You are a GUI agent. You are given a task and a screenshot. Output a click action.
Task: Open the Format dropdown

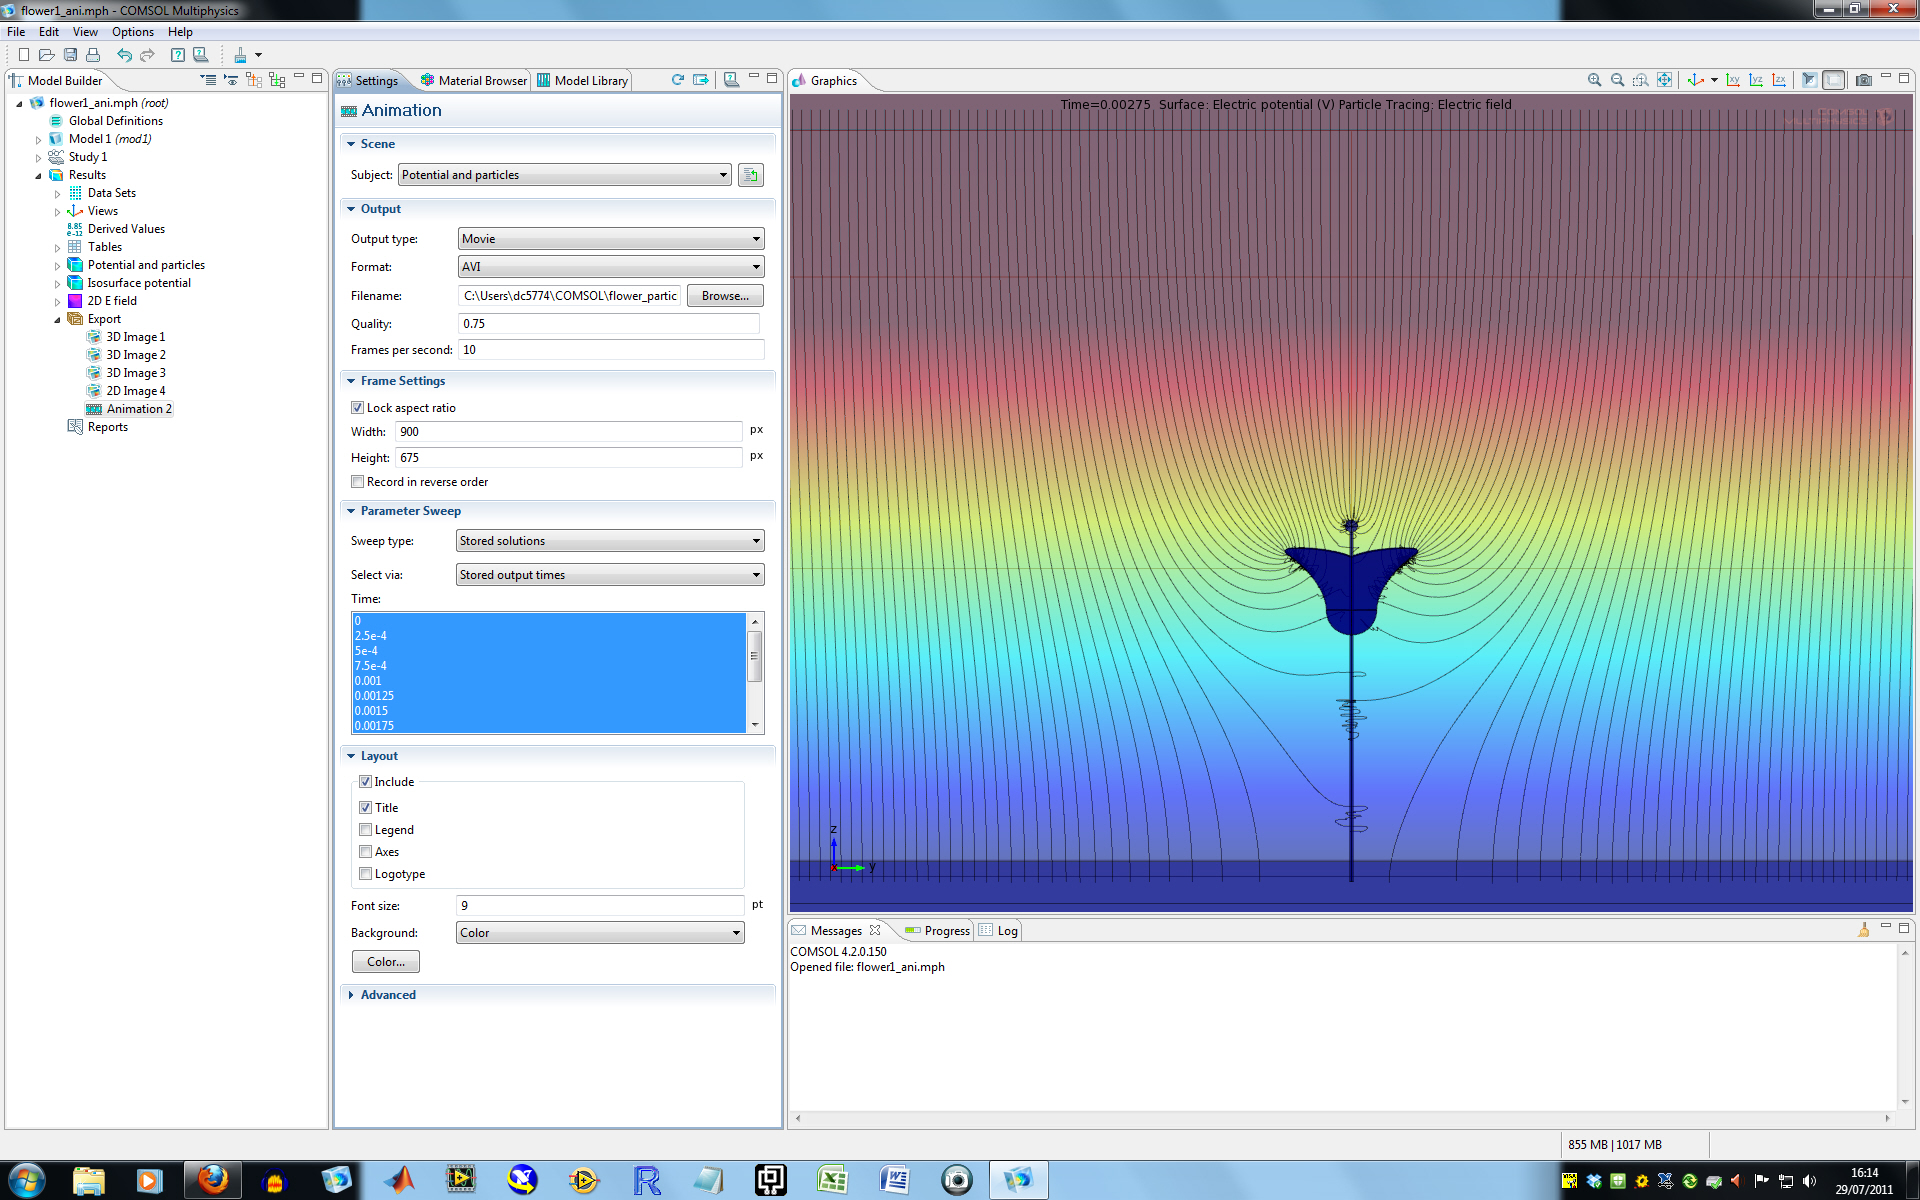pyautogui.click(x=610, y=267)
